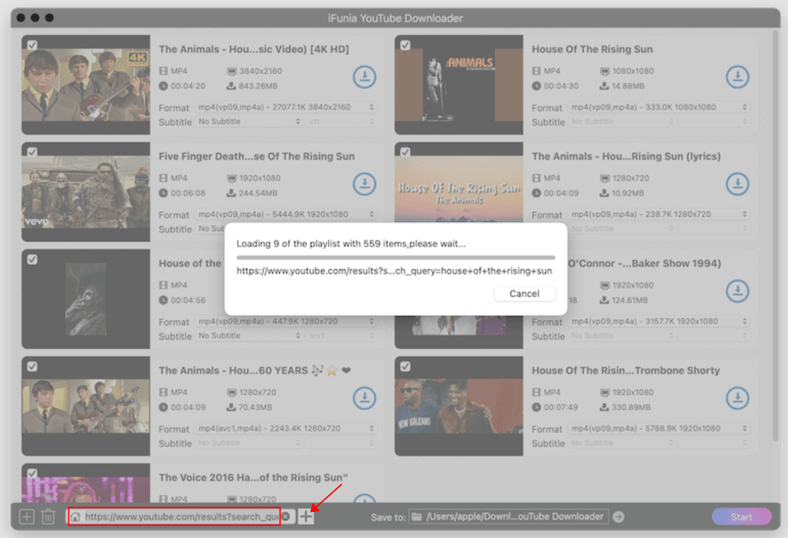788x538 pixels.
Task: Click the add file icon at bottom left
Action: [27, 517]
